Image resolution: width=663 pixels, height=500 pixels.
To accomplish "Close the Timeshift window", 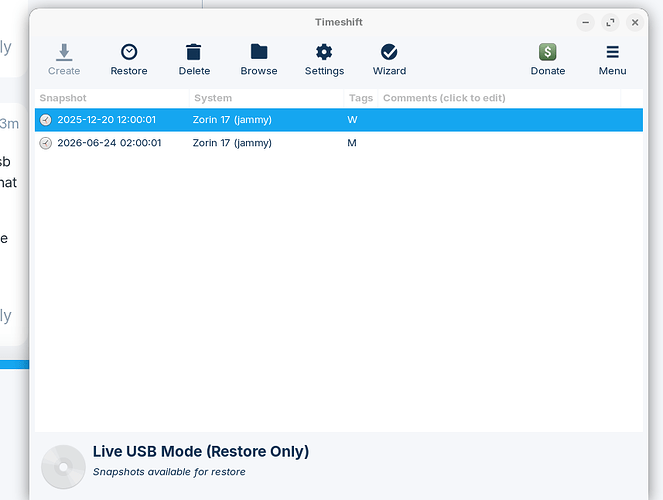I will (635, 22).
